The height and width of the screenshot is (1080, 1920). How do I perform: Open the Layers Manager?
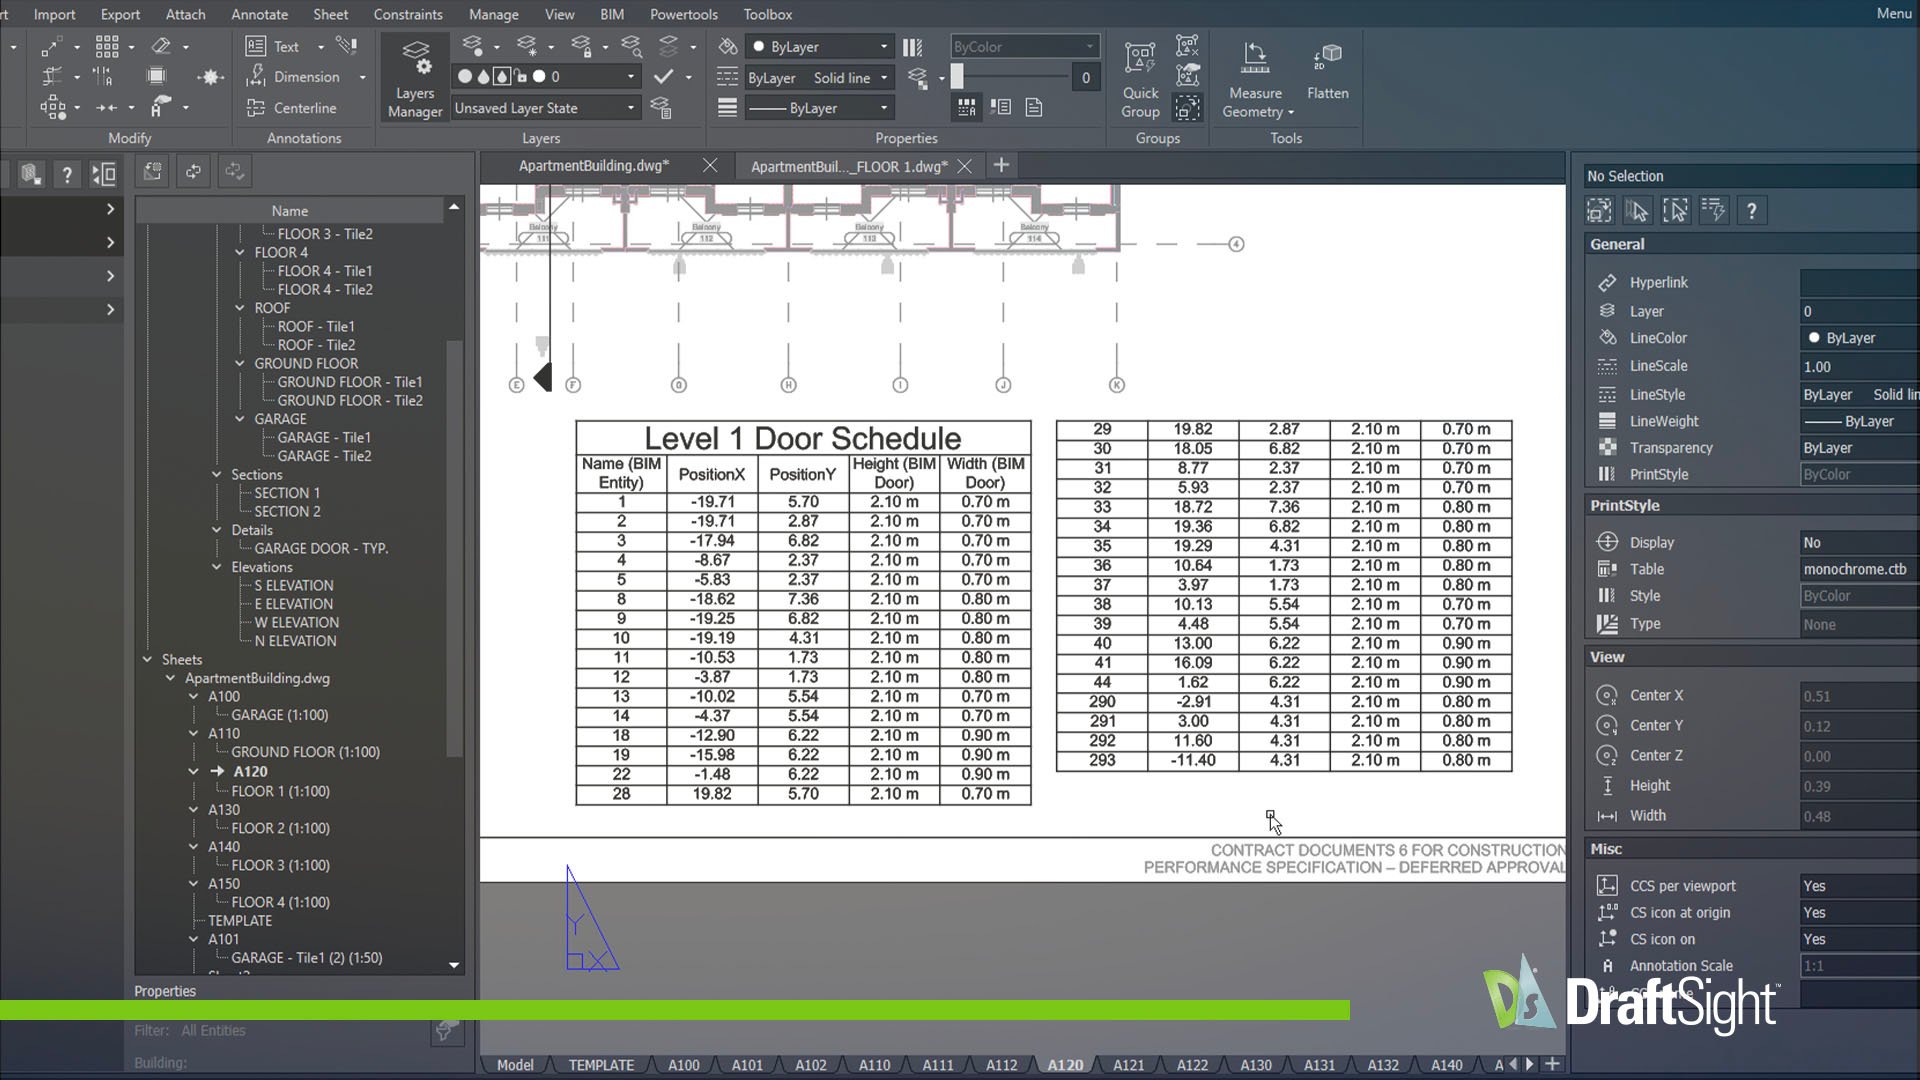(x=414, y=75)
